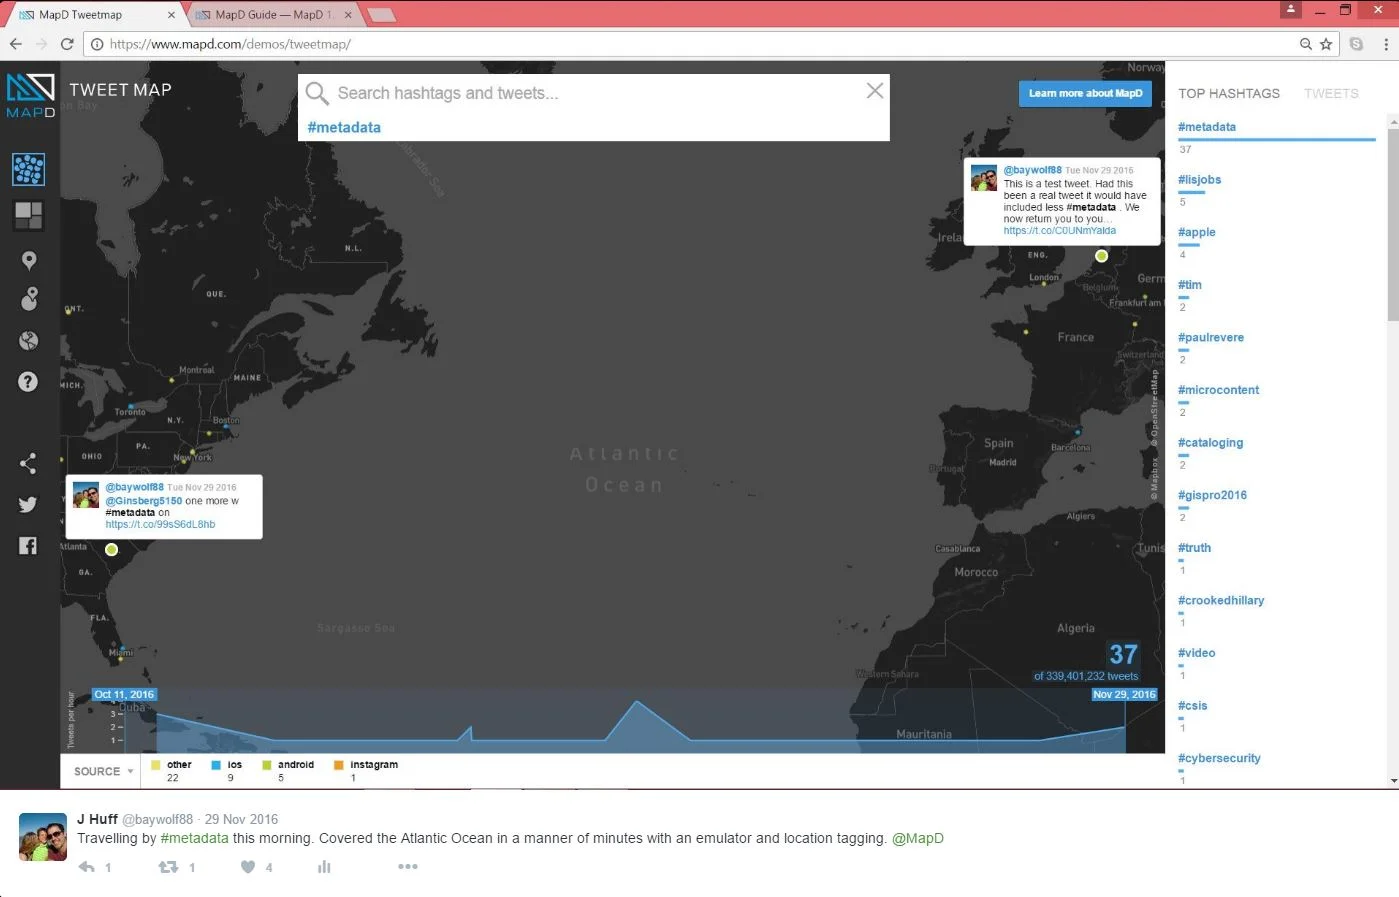Share via the Facebook icon
The image size is (1399, 897).
(28, 545)
